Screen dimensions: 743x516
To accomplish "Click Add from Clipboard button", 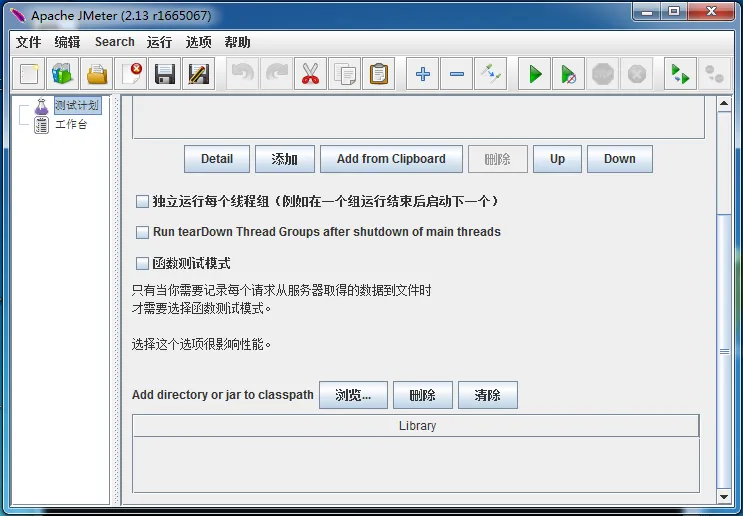I will pyautogui.click(x=391, y=159).
